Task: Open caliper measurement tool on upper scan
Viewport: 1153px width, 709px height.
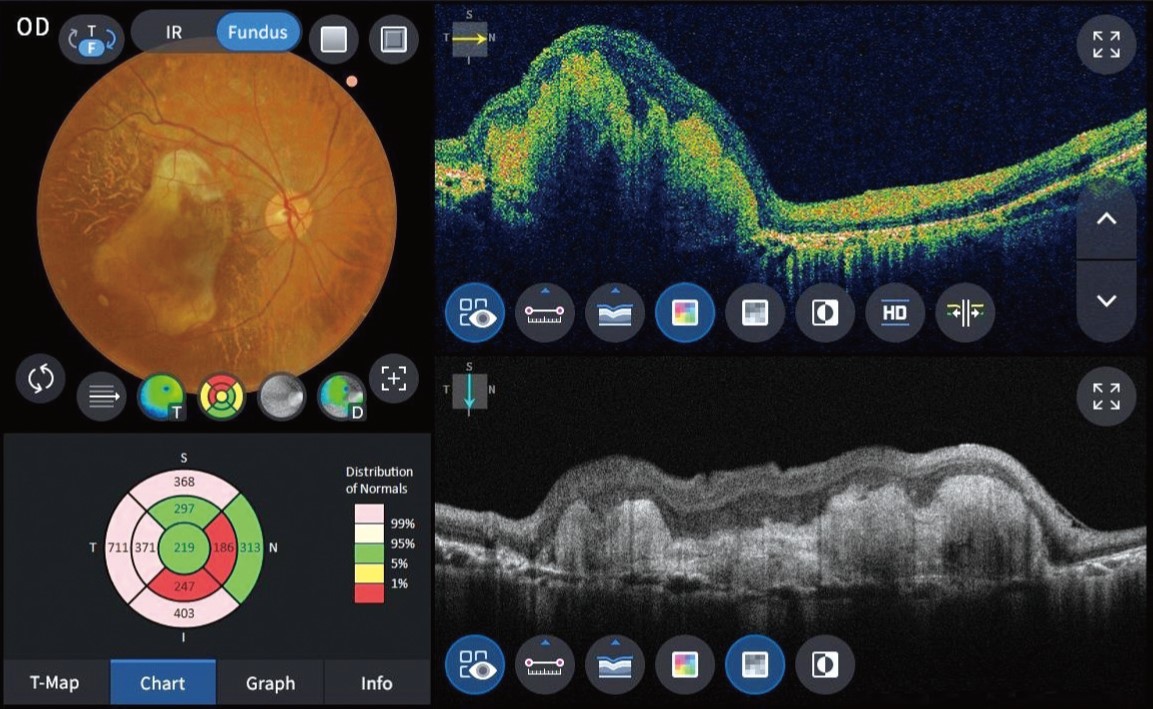Action: click(545, 313)
